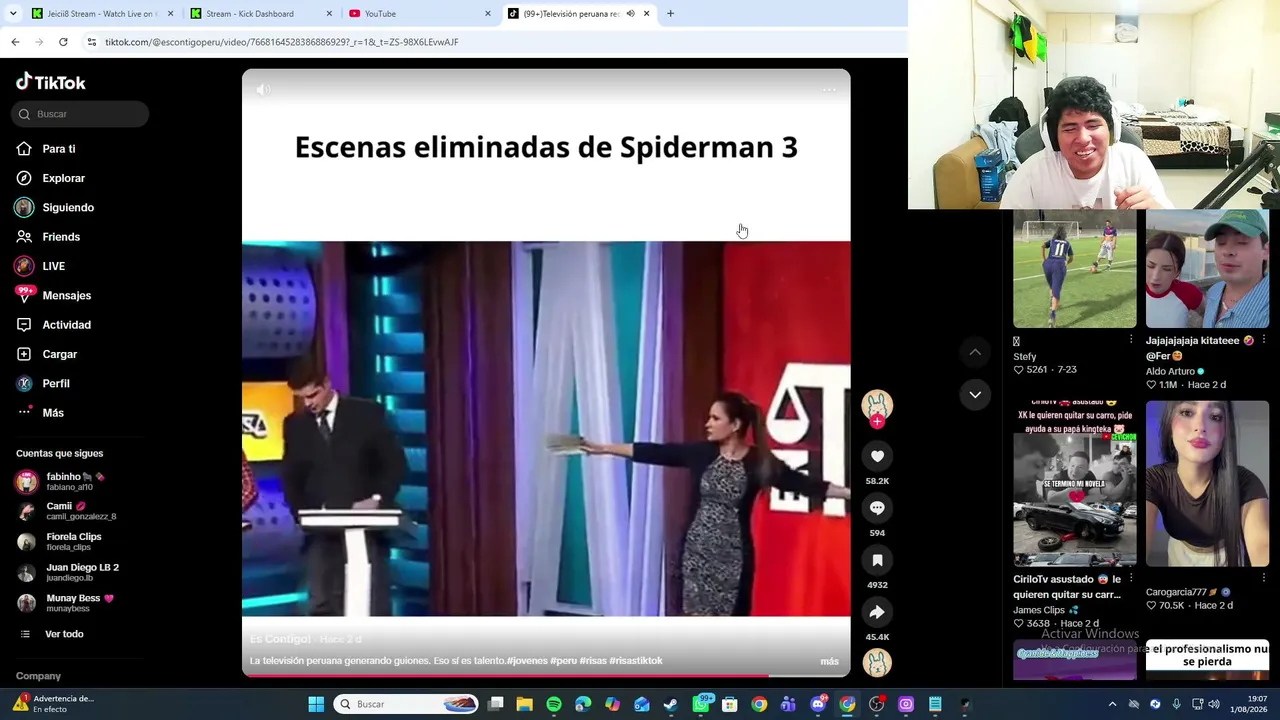Open fabinho's followed account
Image resolution: width=1280 pixels, height=720 pixels.
(75, 481)
